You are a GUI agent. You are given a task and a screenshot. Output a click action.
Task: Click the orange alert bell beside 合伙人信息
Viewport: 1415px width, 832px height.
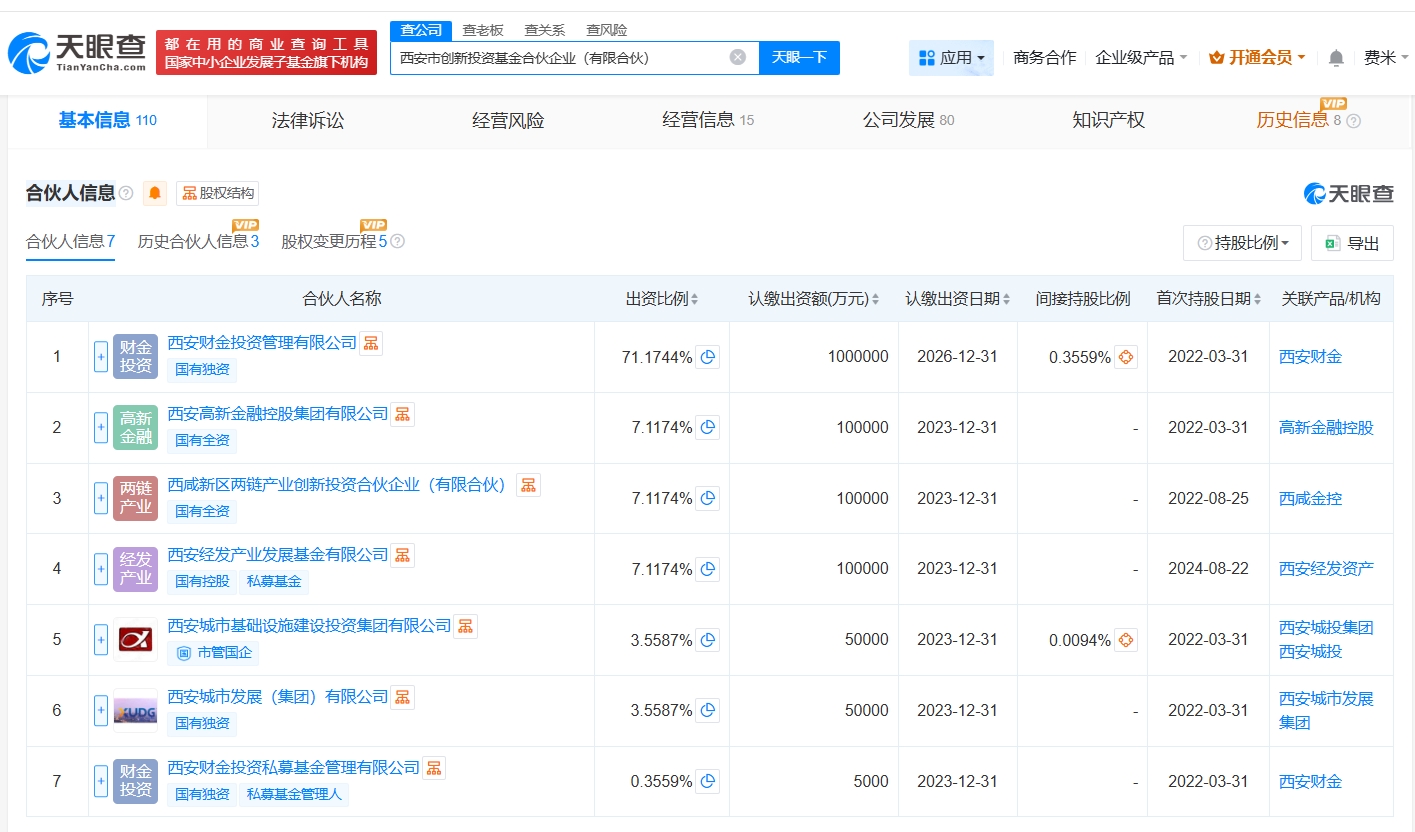click(155, 193)
